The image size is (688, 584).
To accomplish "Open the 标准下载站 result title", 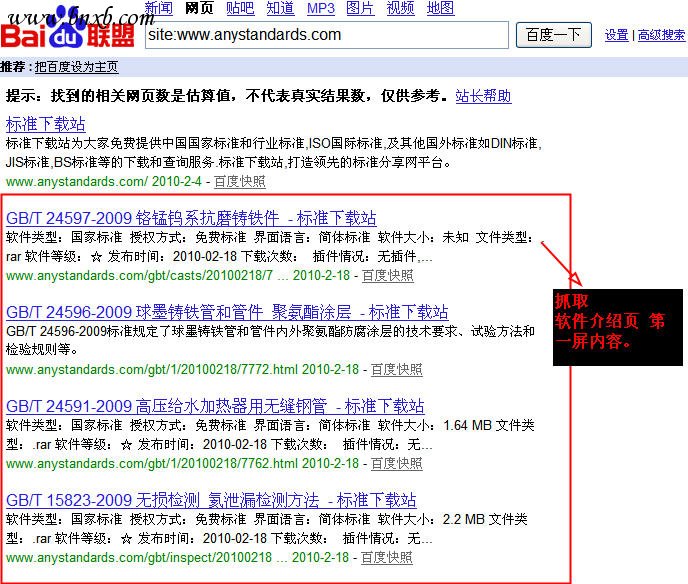I will [46, 124].
